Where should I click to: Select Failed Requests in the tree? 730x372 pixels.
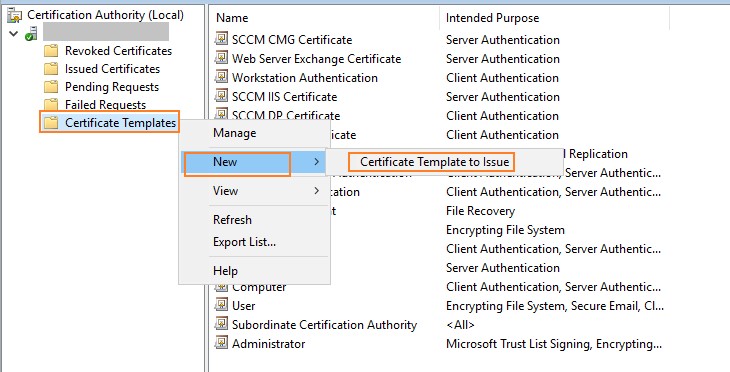tap(105, 104)
